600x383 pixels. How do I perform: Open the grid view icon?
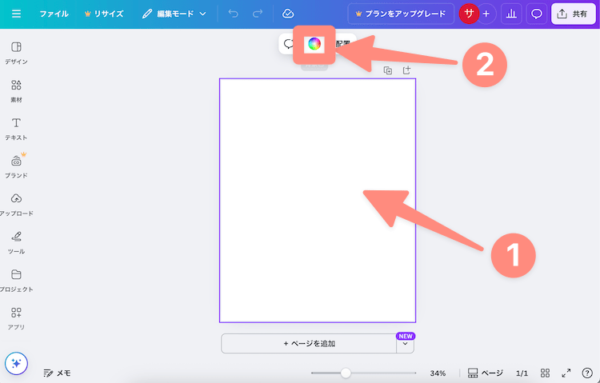pos(545,373)
